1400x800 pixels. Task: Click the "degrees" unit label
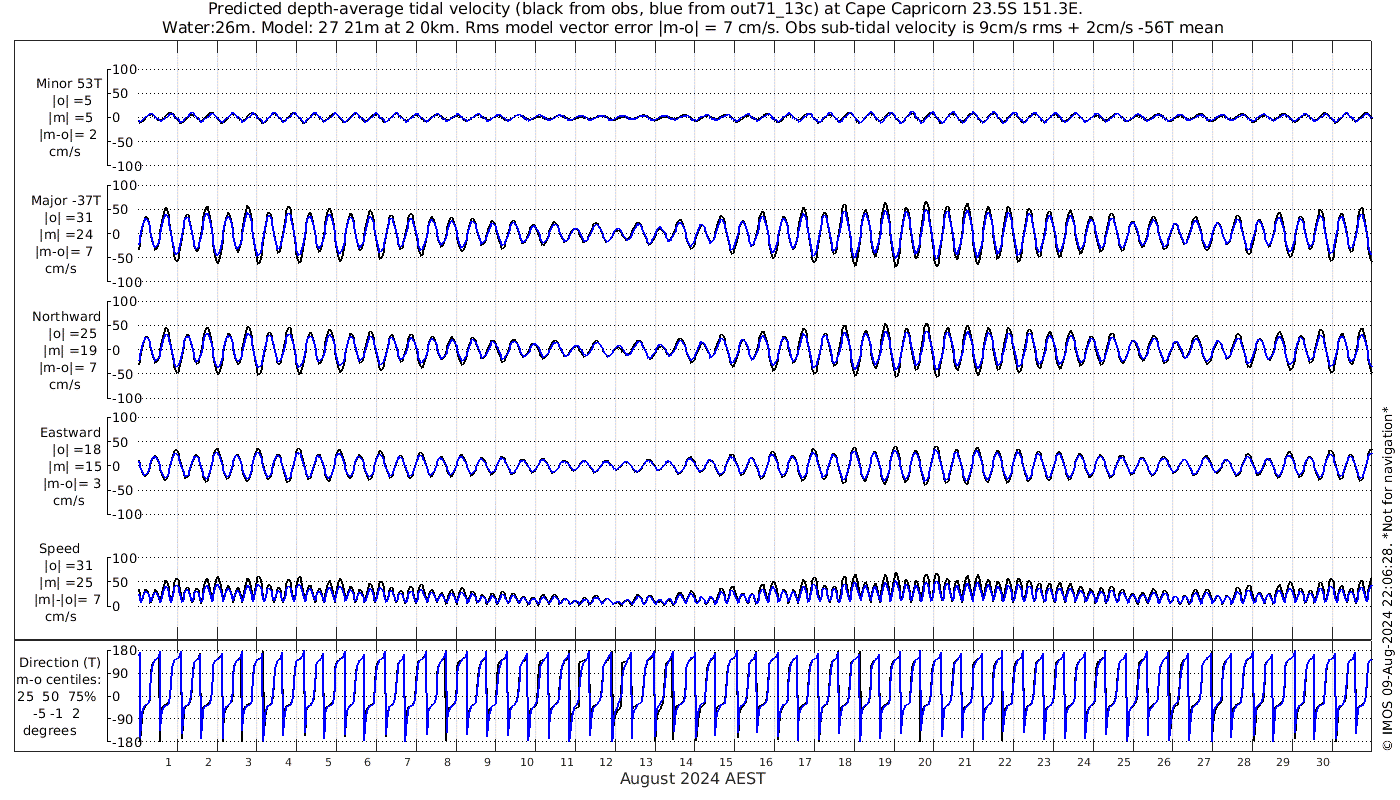tap(50, 731)
